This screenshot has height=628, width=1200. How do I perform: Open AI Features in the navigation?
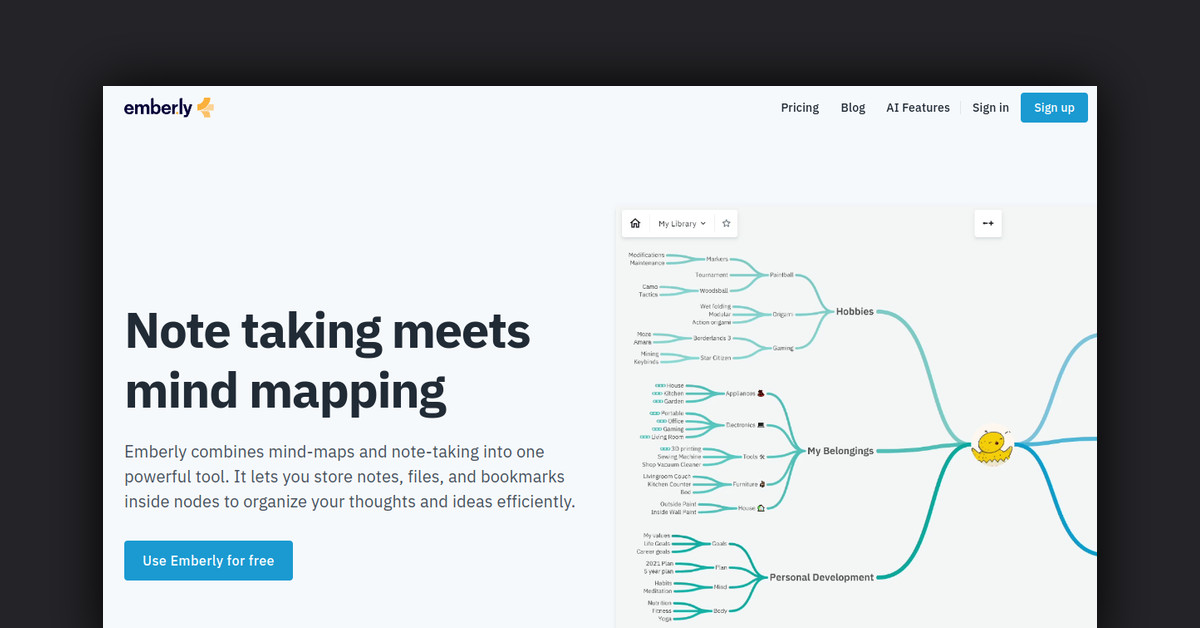(x=917, y=108)
